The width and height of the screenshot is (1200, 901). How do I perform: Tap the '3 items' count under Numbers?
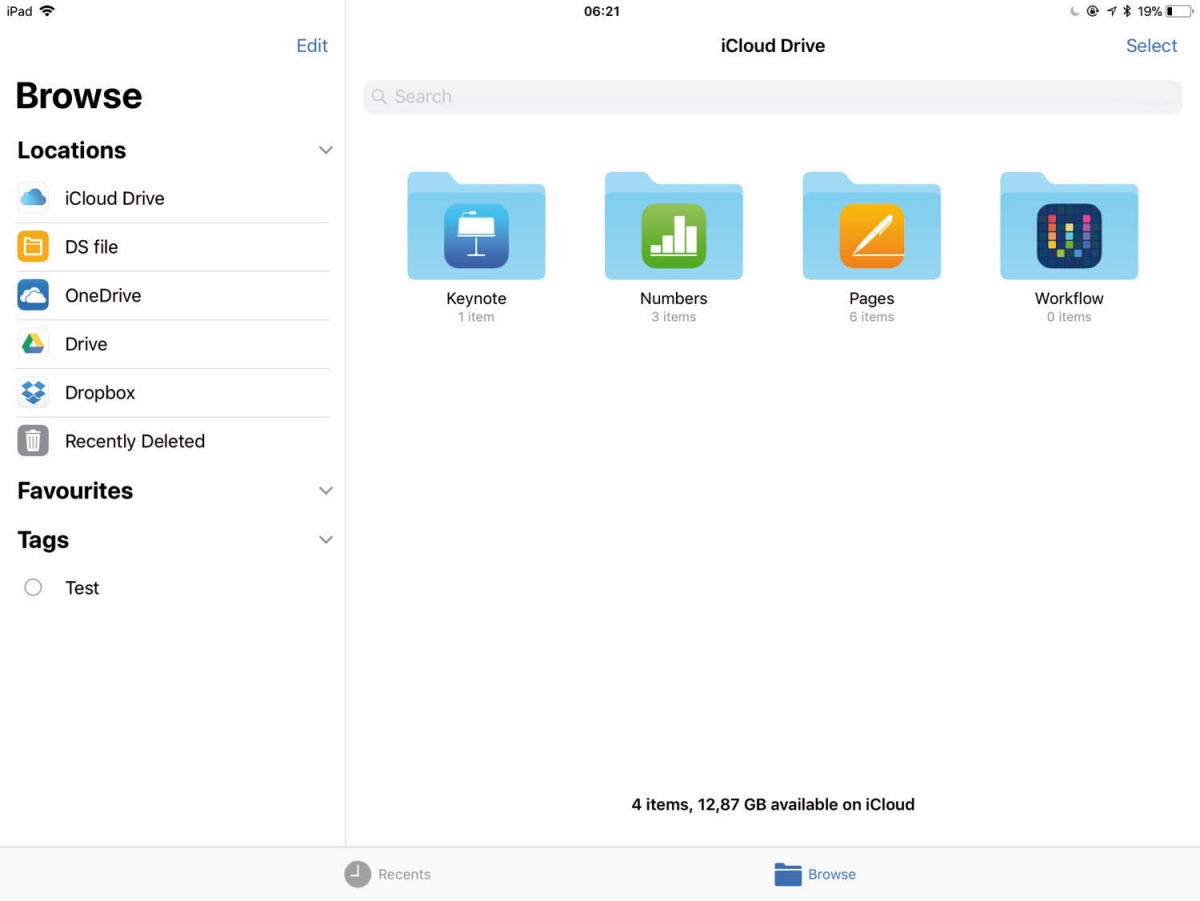pos(674,317)
